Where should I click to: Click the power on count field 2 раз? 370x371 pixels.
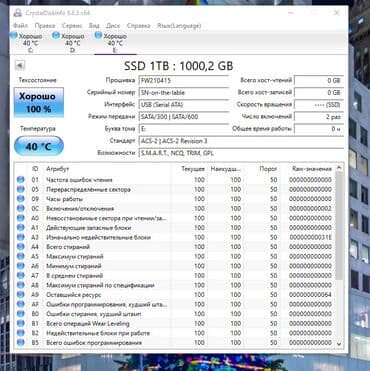coord(319,117)
